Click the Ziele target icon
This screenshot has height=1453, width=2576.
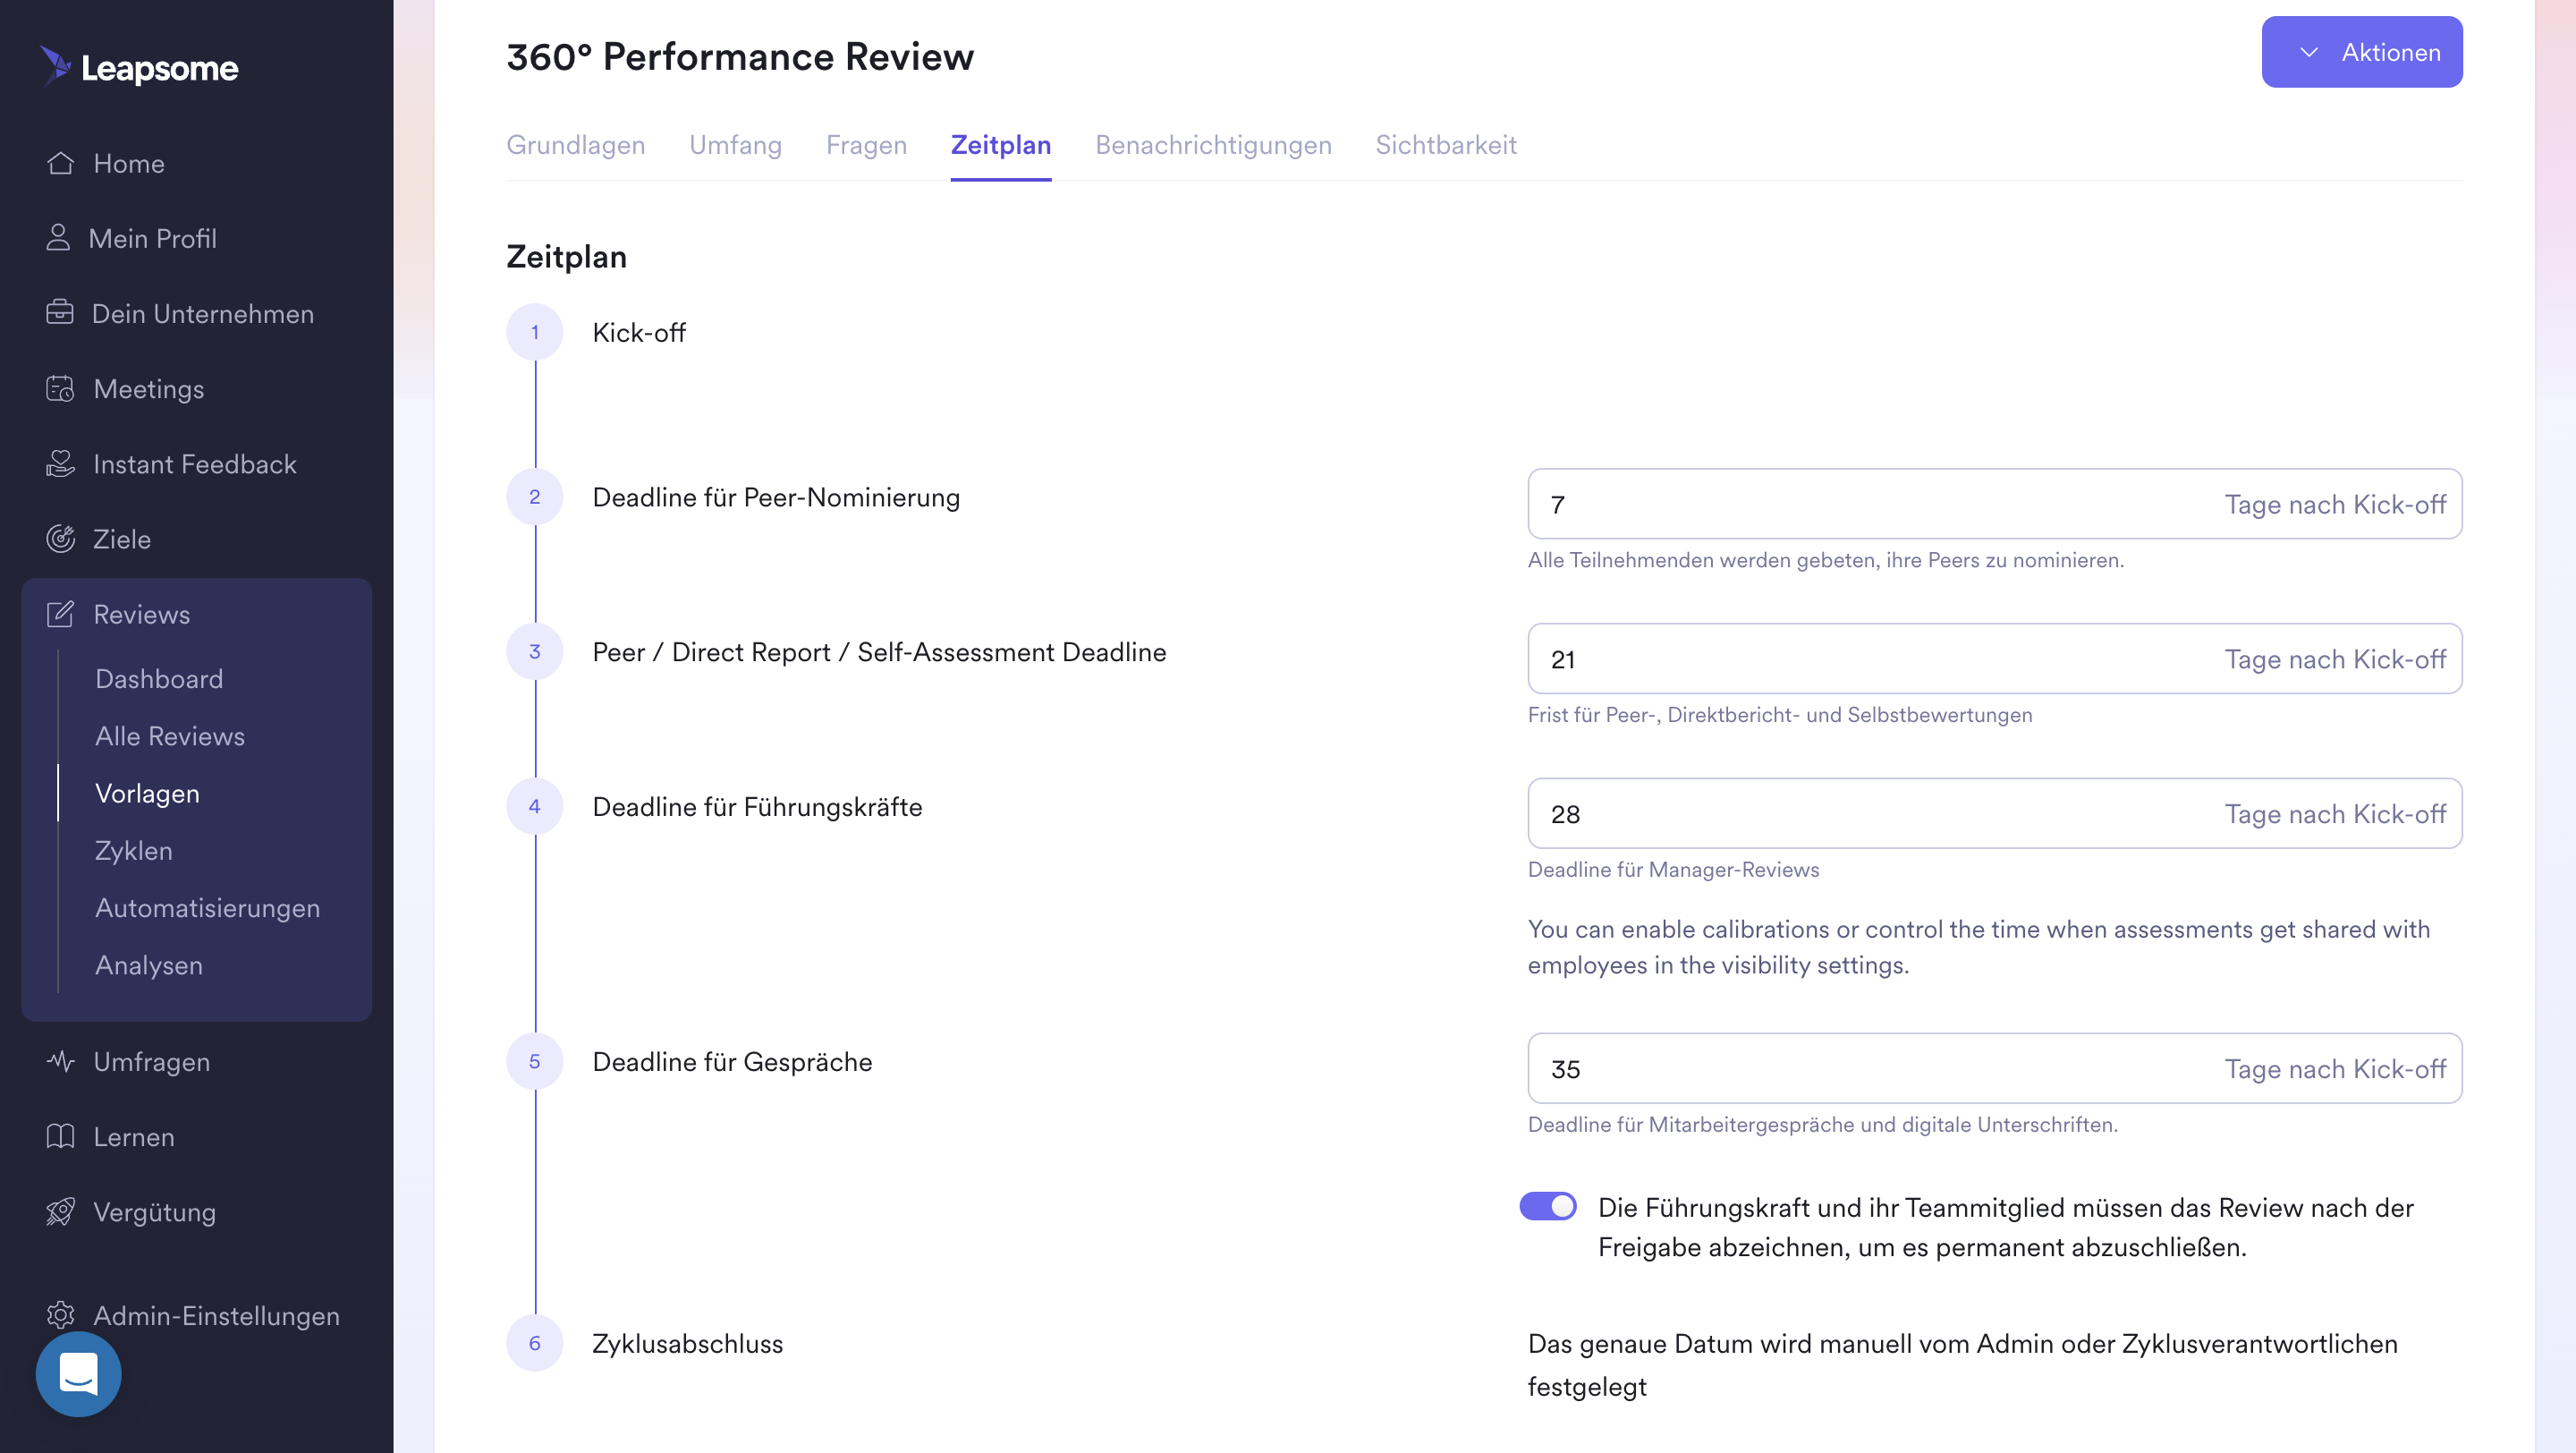60,538
